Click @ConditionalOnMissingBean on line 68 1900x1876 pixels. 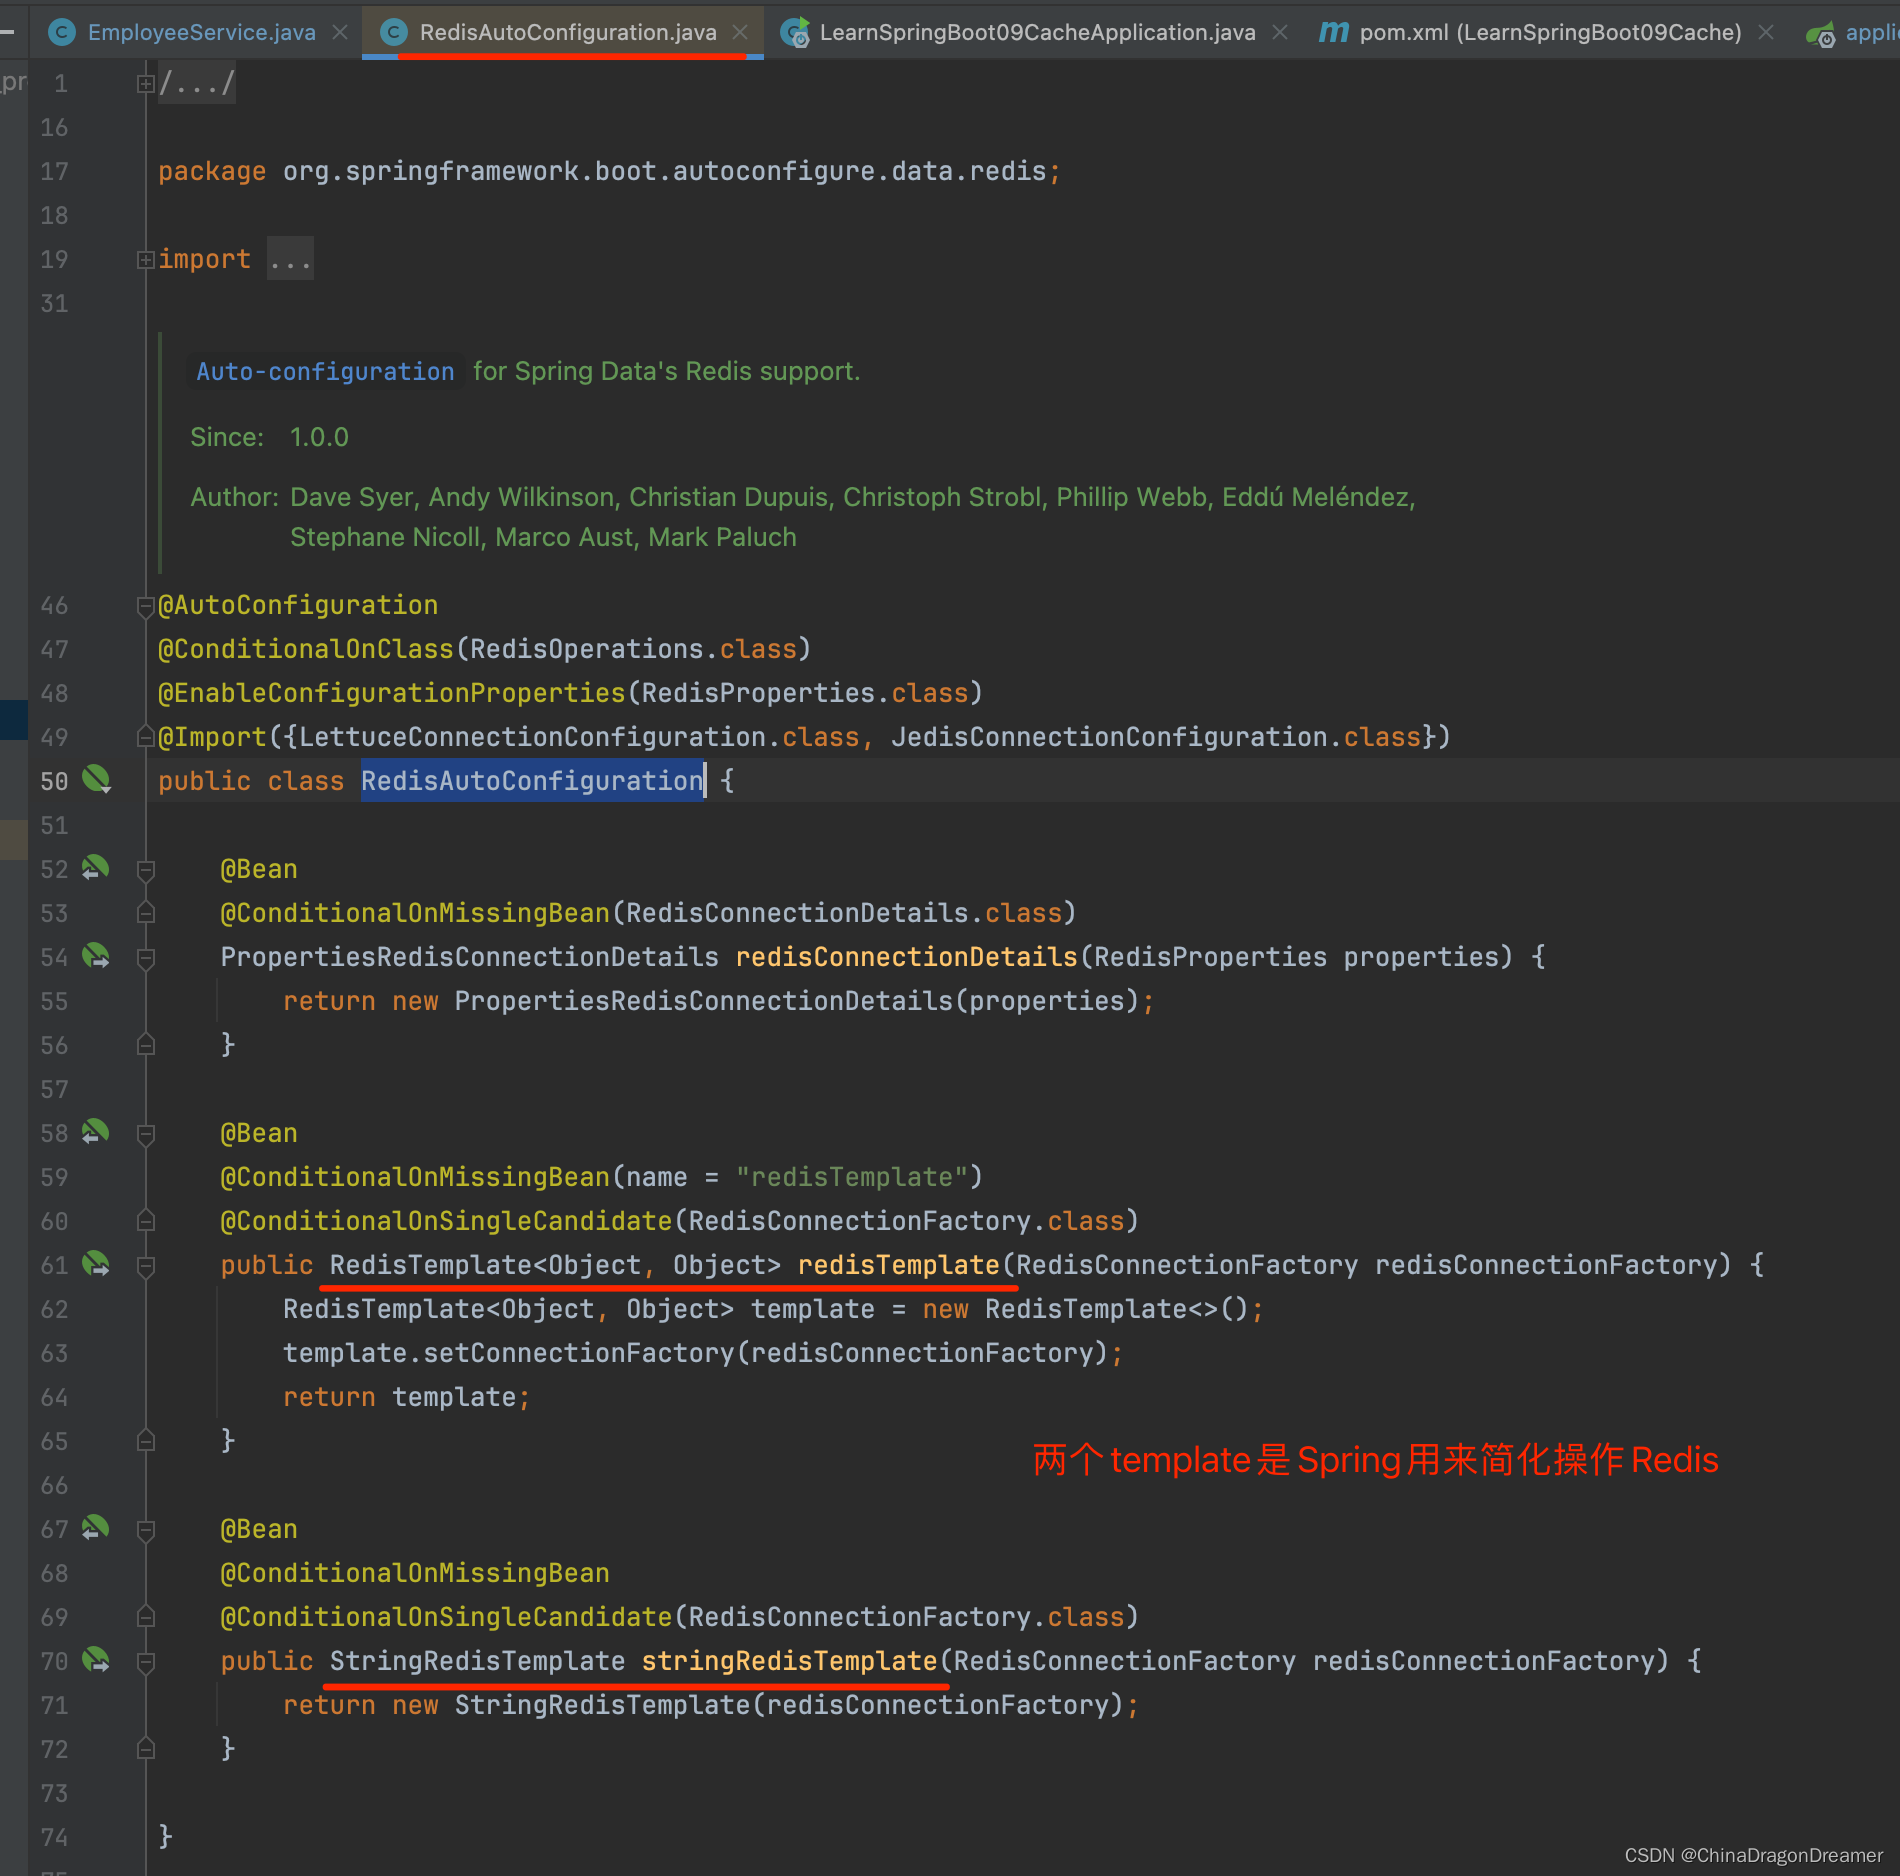coord(415,1573)
